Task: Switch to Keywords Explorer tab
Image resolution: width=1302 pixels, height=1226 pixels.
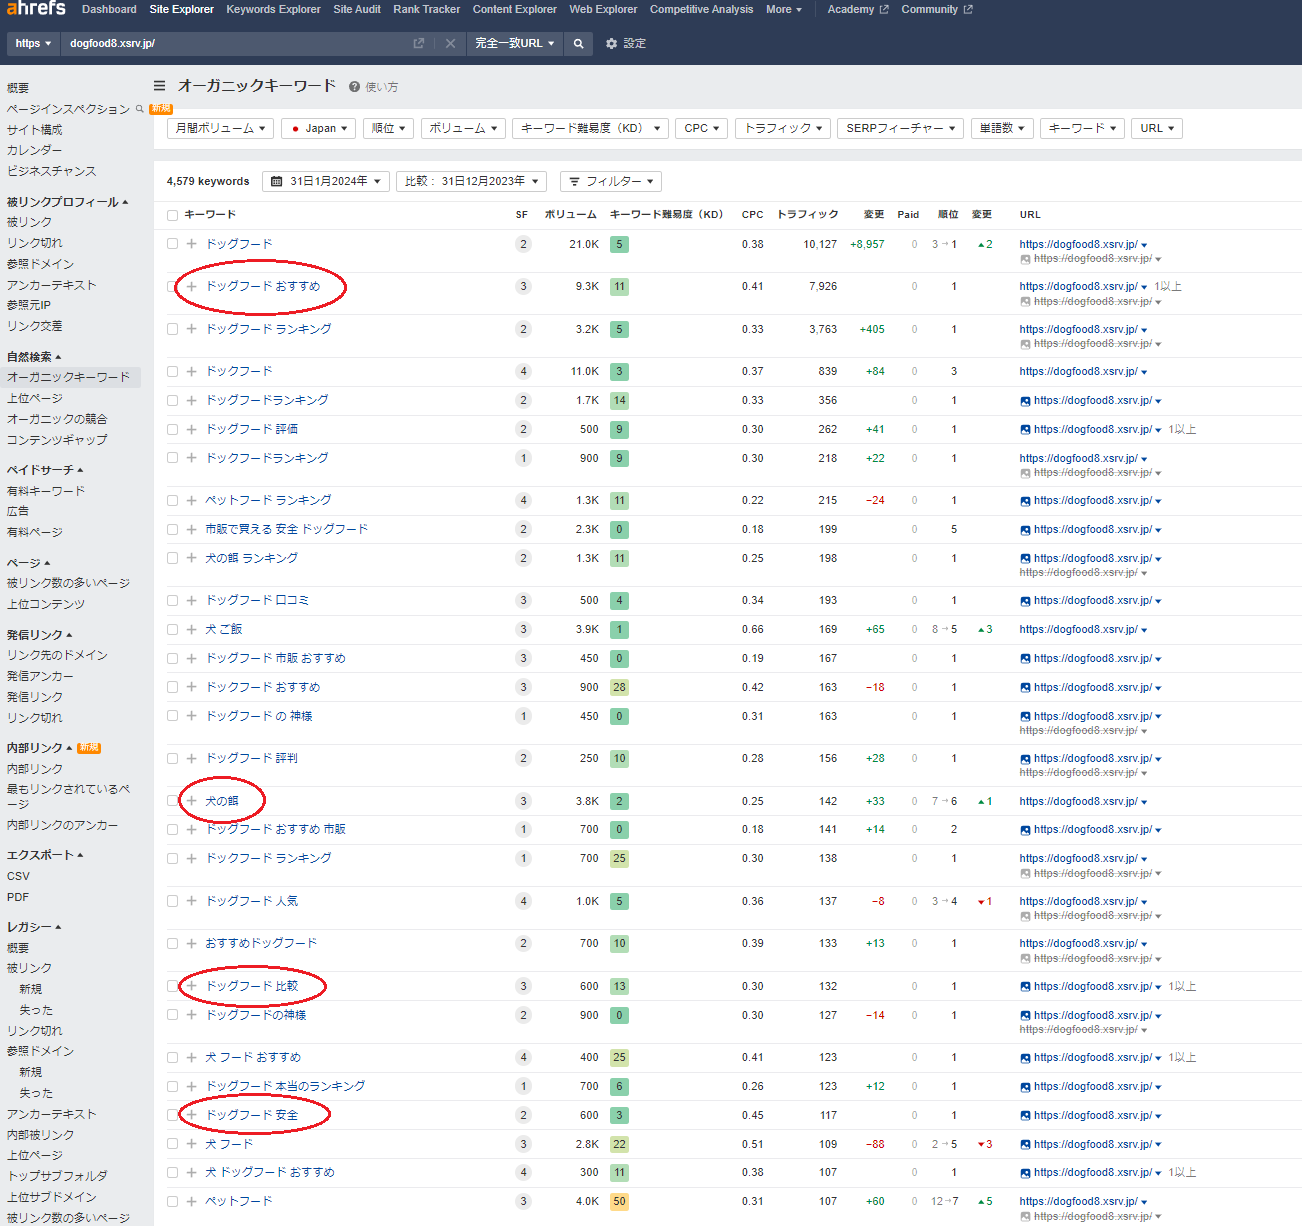Action: pyautogui.click(x=273, y=9)
